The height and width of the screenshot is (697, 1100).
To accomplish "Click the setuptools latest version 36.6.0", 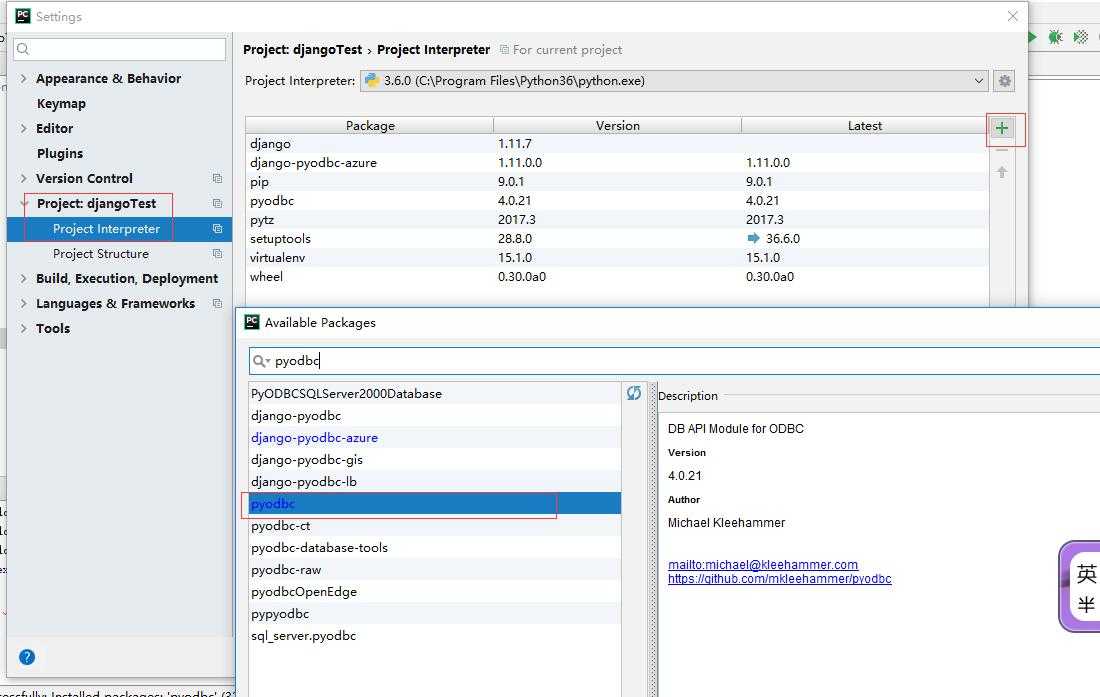I will 782,238.
